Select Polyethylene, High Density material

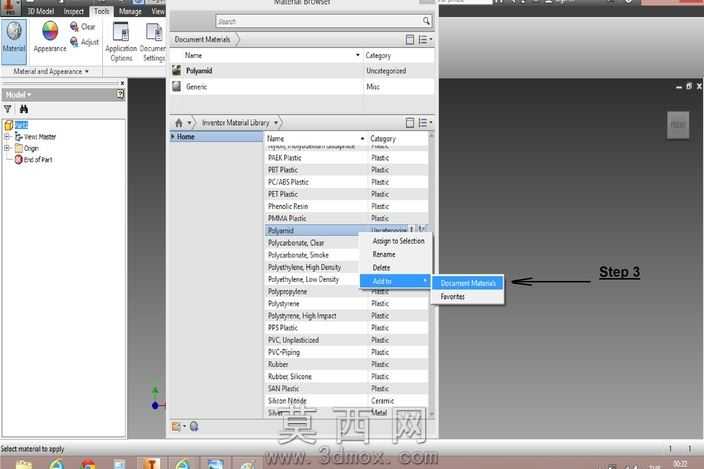312,267
